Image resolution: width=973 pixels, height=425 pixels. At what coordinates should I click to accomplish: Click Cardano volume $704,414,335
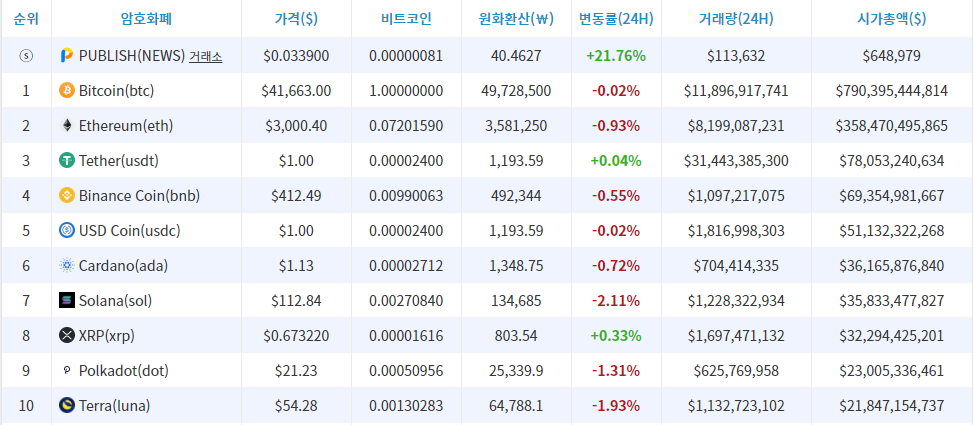pyautogui.click(x=736, y=266)
